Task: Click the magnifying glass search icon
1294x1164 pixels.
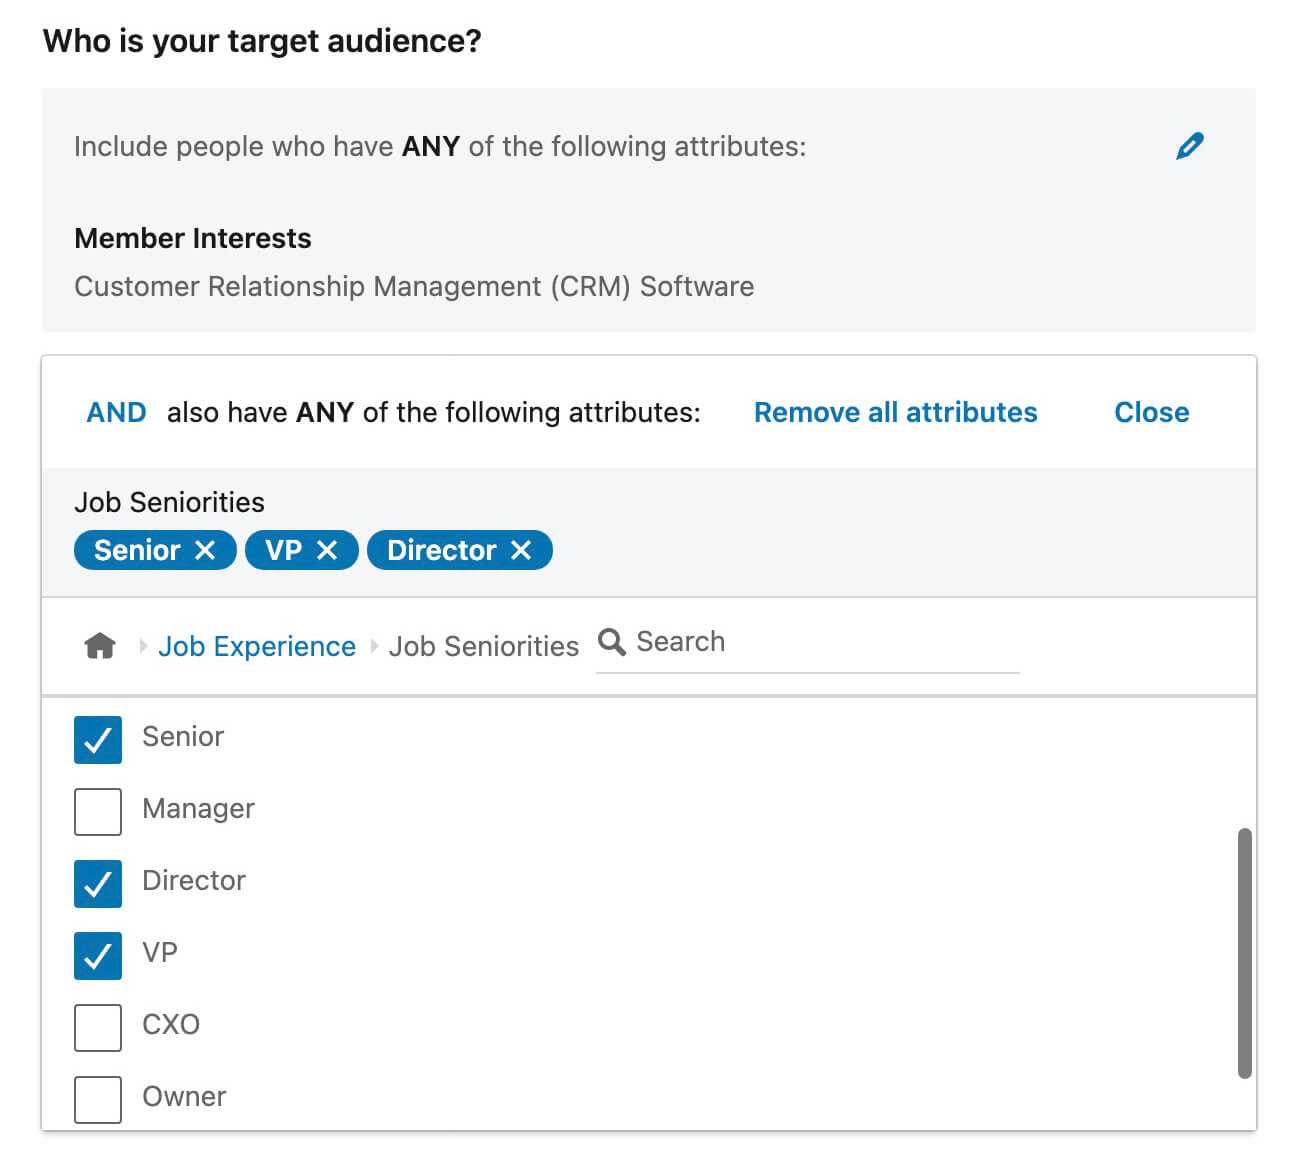Action: coord(611,642)
